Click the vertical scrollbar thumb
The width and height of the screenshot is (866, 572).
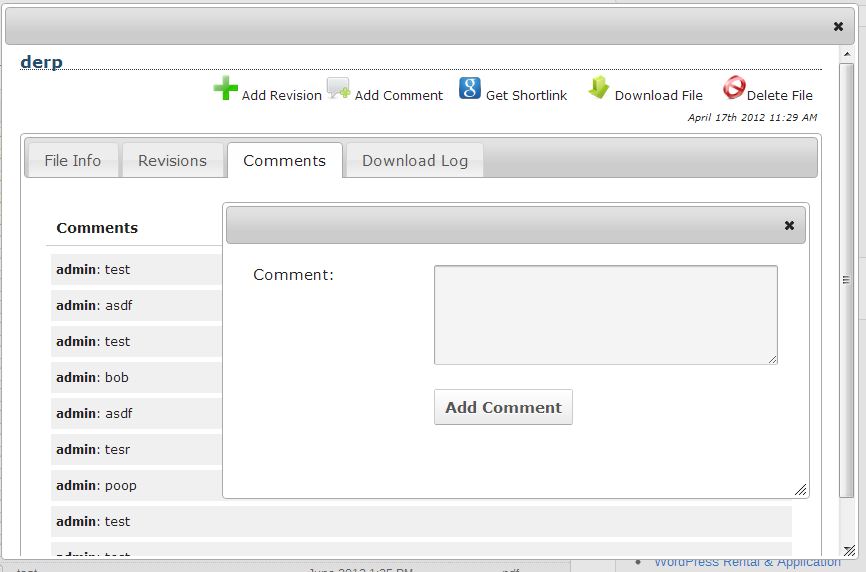coord(846,280)
